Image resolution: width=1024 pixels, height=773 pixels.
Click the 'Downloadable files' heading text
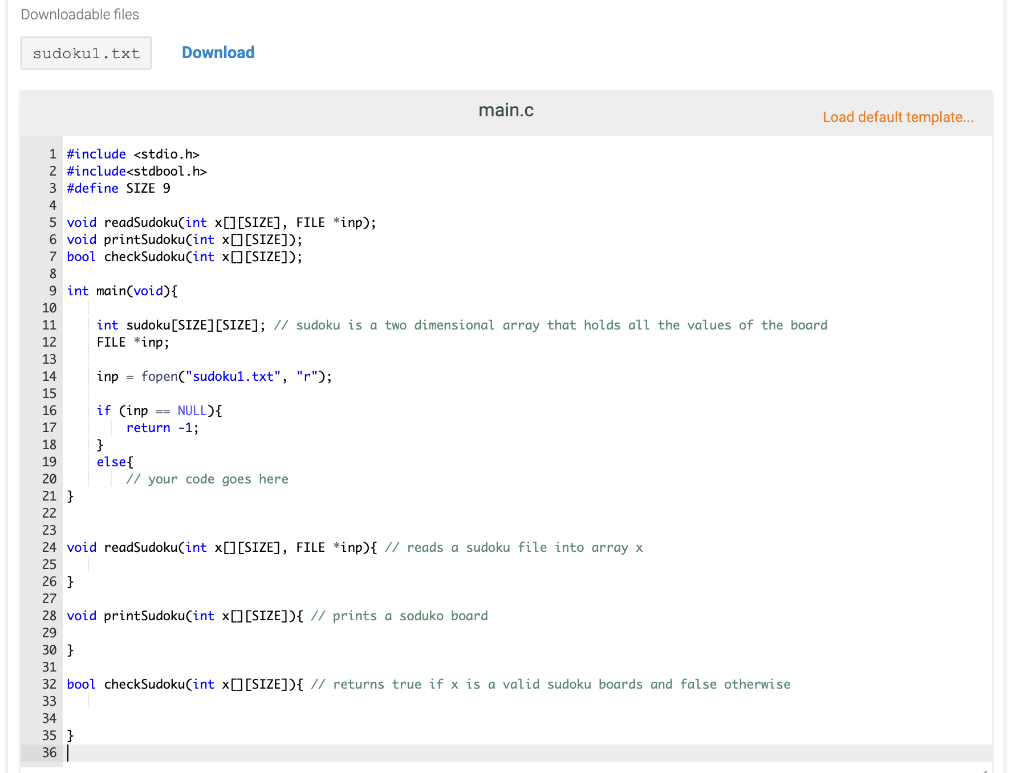[80, 14]
